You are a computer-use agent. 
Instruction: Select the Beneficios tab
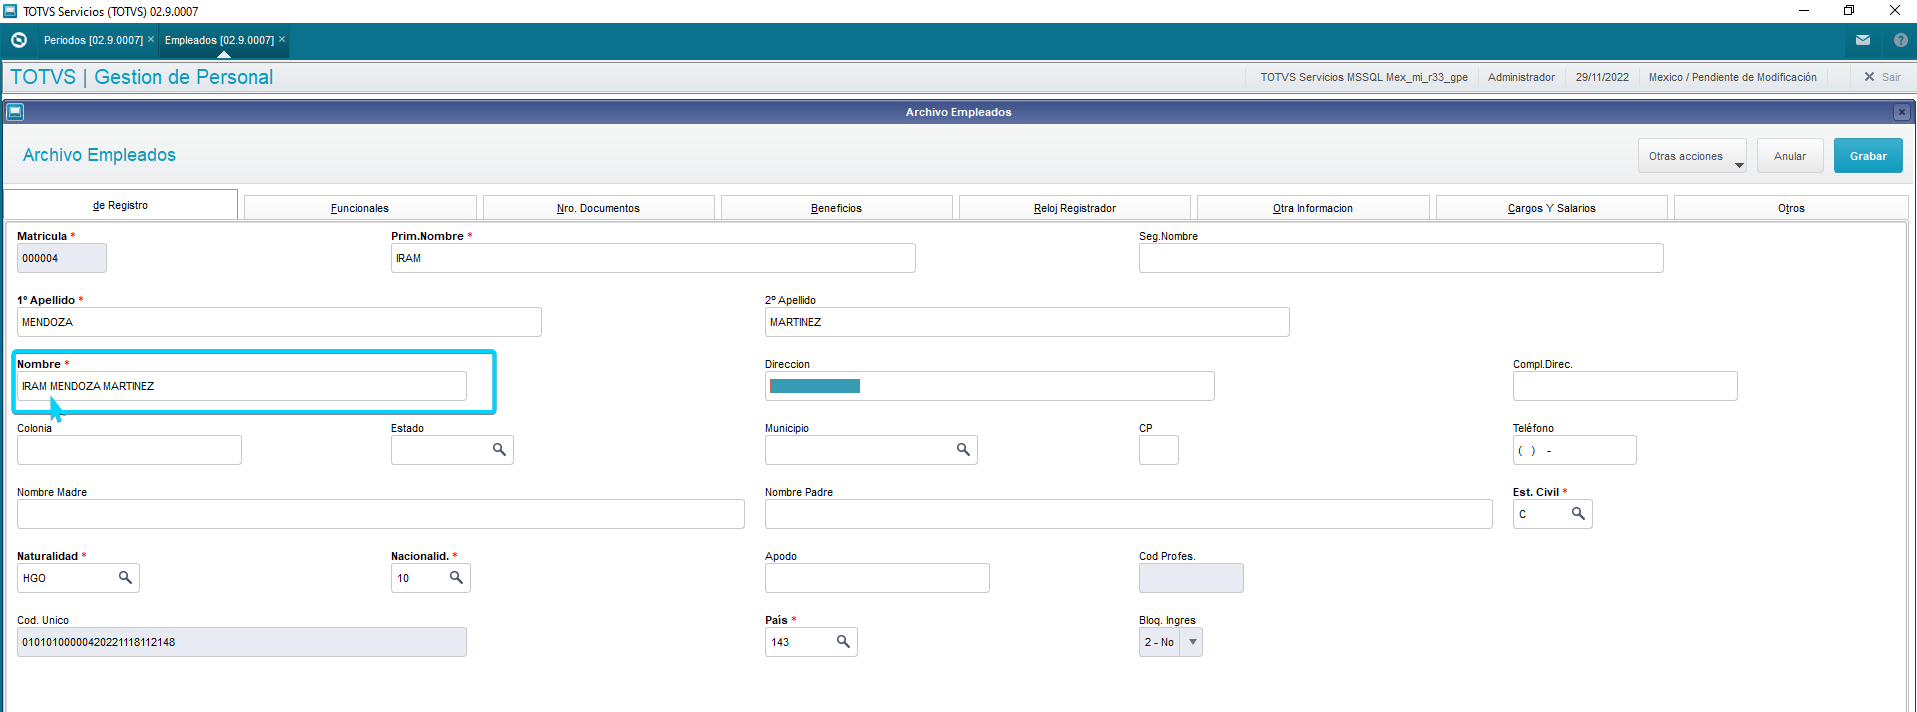[836, 208]
